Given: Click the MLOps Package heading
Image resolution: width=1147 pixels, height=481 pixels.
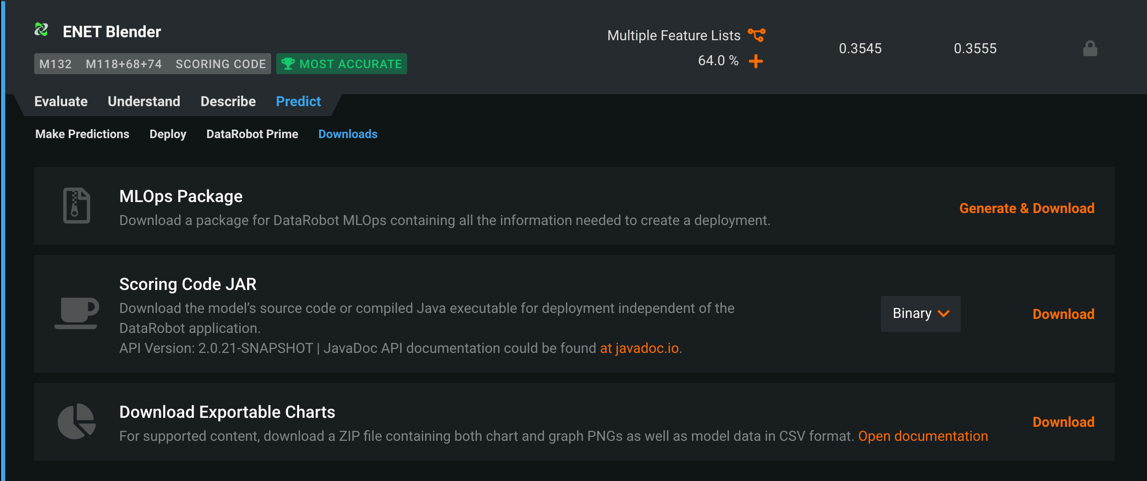Looking at the screenshot, I should 181,197.
